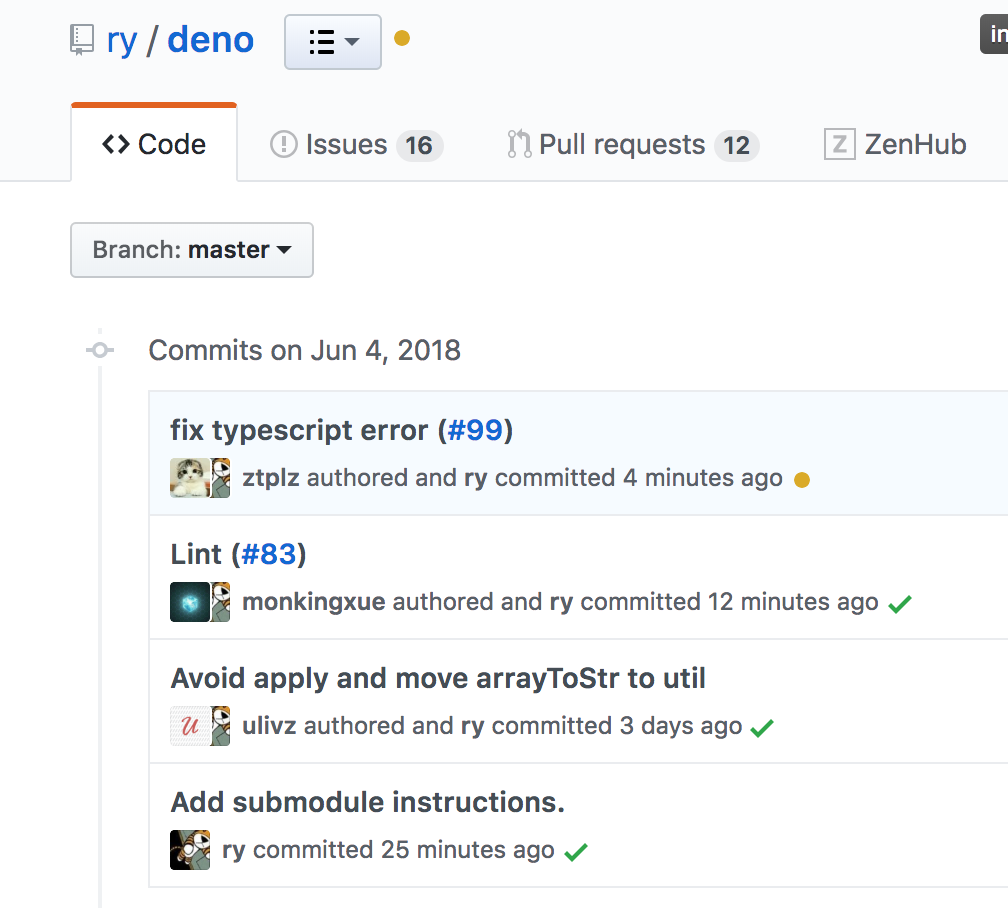Click the yellow status dot beside the list dropdown

click(402, 39)
